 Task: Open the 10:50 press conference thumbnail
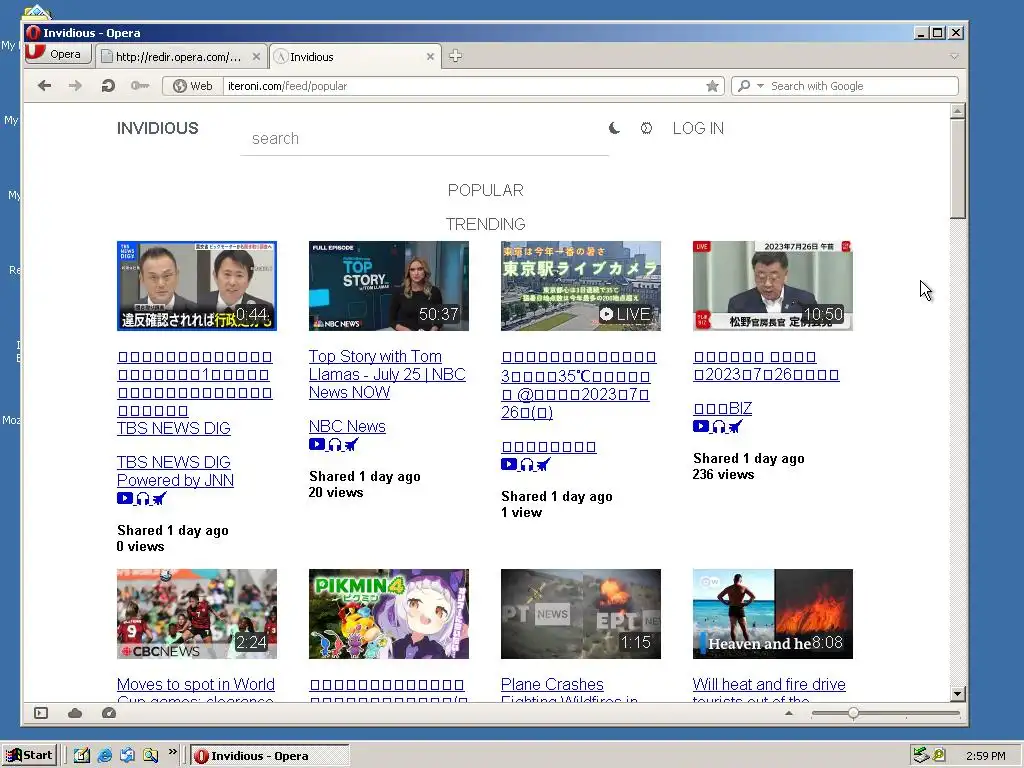pos(773,286)
